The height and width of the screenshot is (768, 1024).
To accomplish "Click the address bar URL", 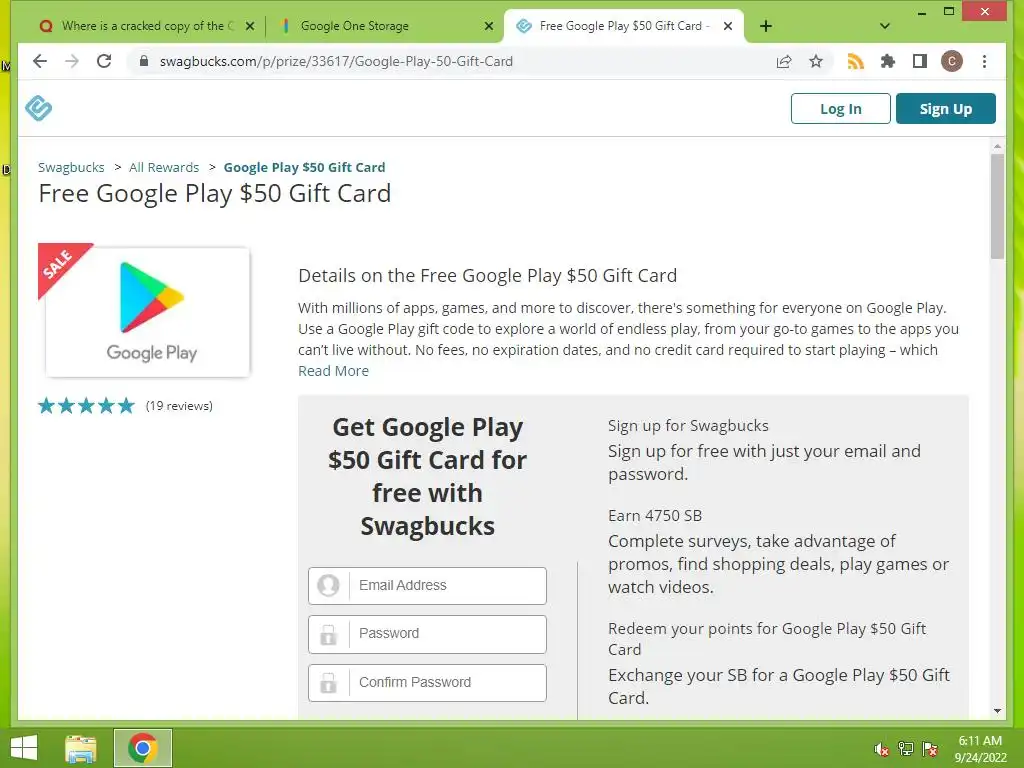I will click(336, 61).
